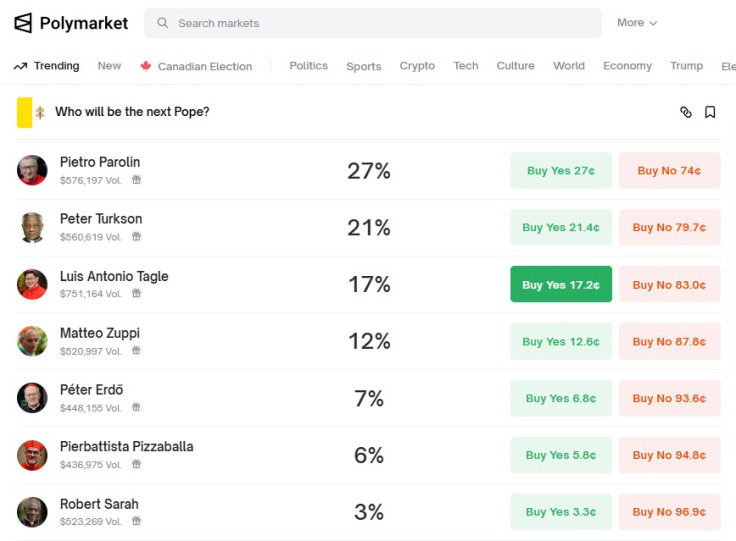This screenshot has height=541, width=736.
Task: Buy No 79.7¢ for Peter Turkson
Action: point(669,228)
